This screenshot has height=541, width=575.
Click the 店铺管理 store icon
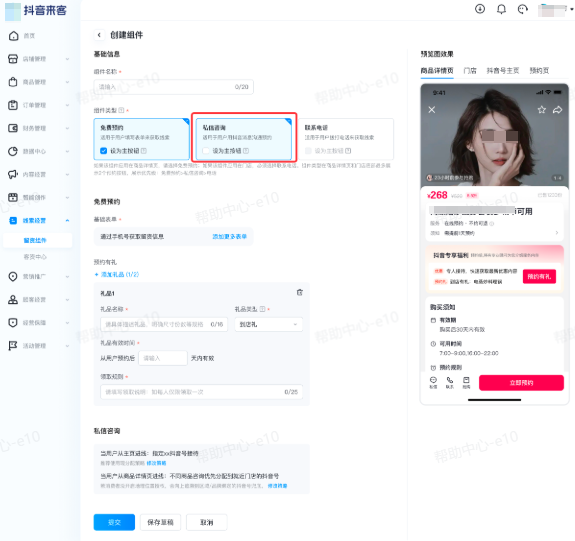coord(13,59)
